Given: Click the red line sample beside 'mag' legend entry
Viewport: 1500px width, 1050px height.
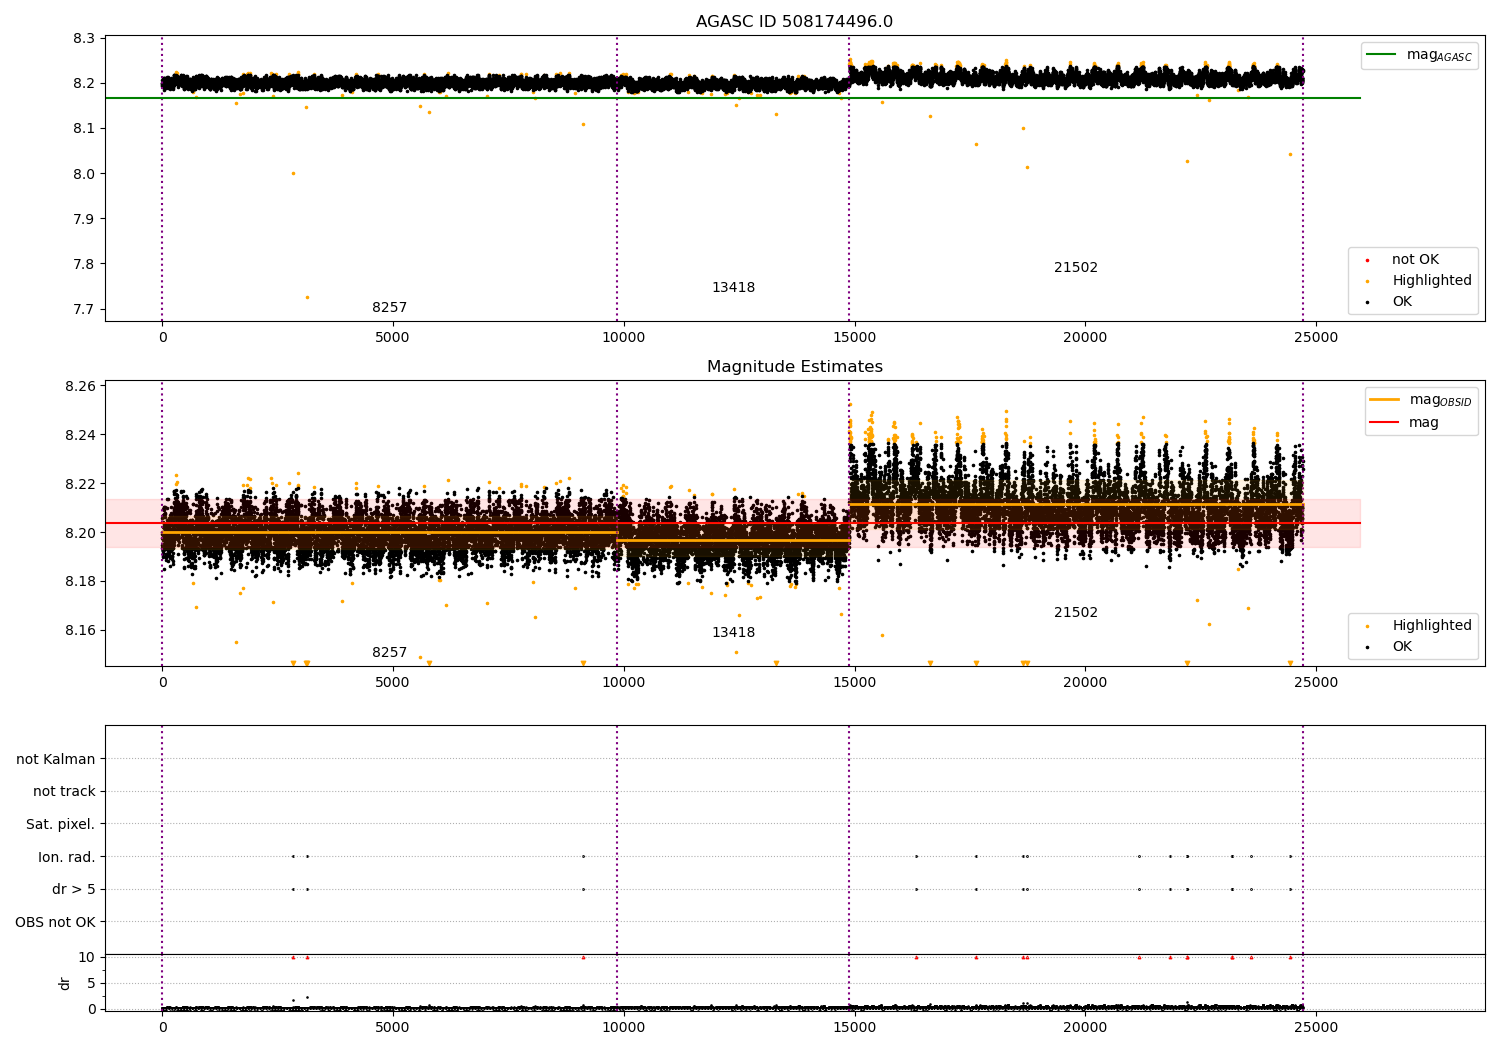Looking at the screenshot, I should click(1384, 423).
